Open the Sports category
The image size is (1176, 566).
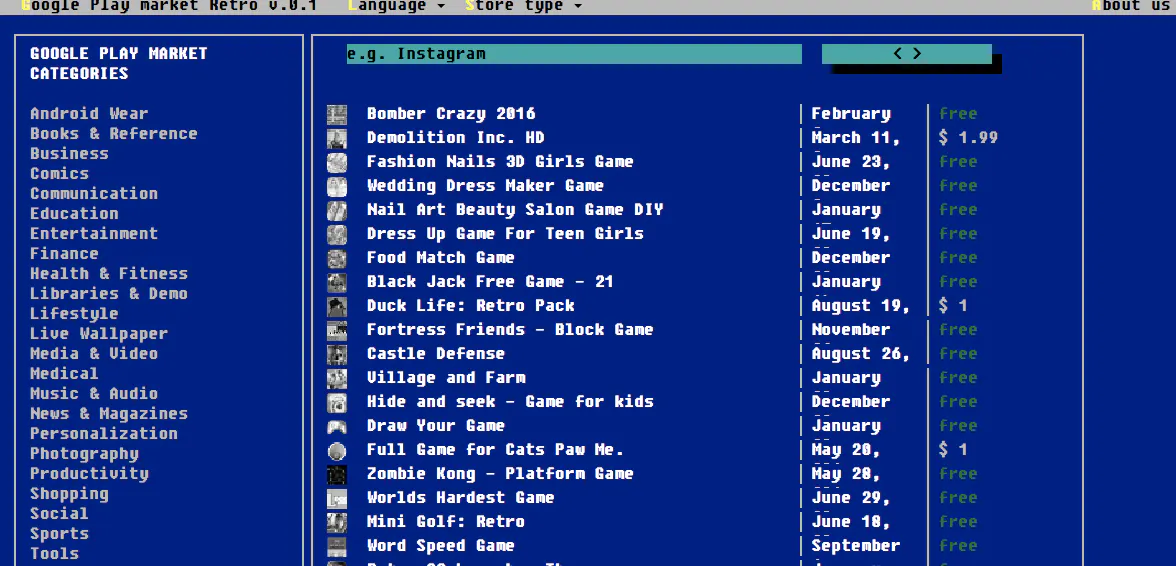(x=59, y=534)
